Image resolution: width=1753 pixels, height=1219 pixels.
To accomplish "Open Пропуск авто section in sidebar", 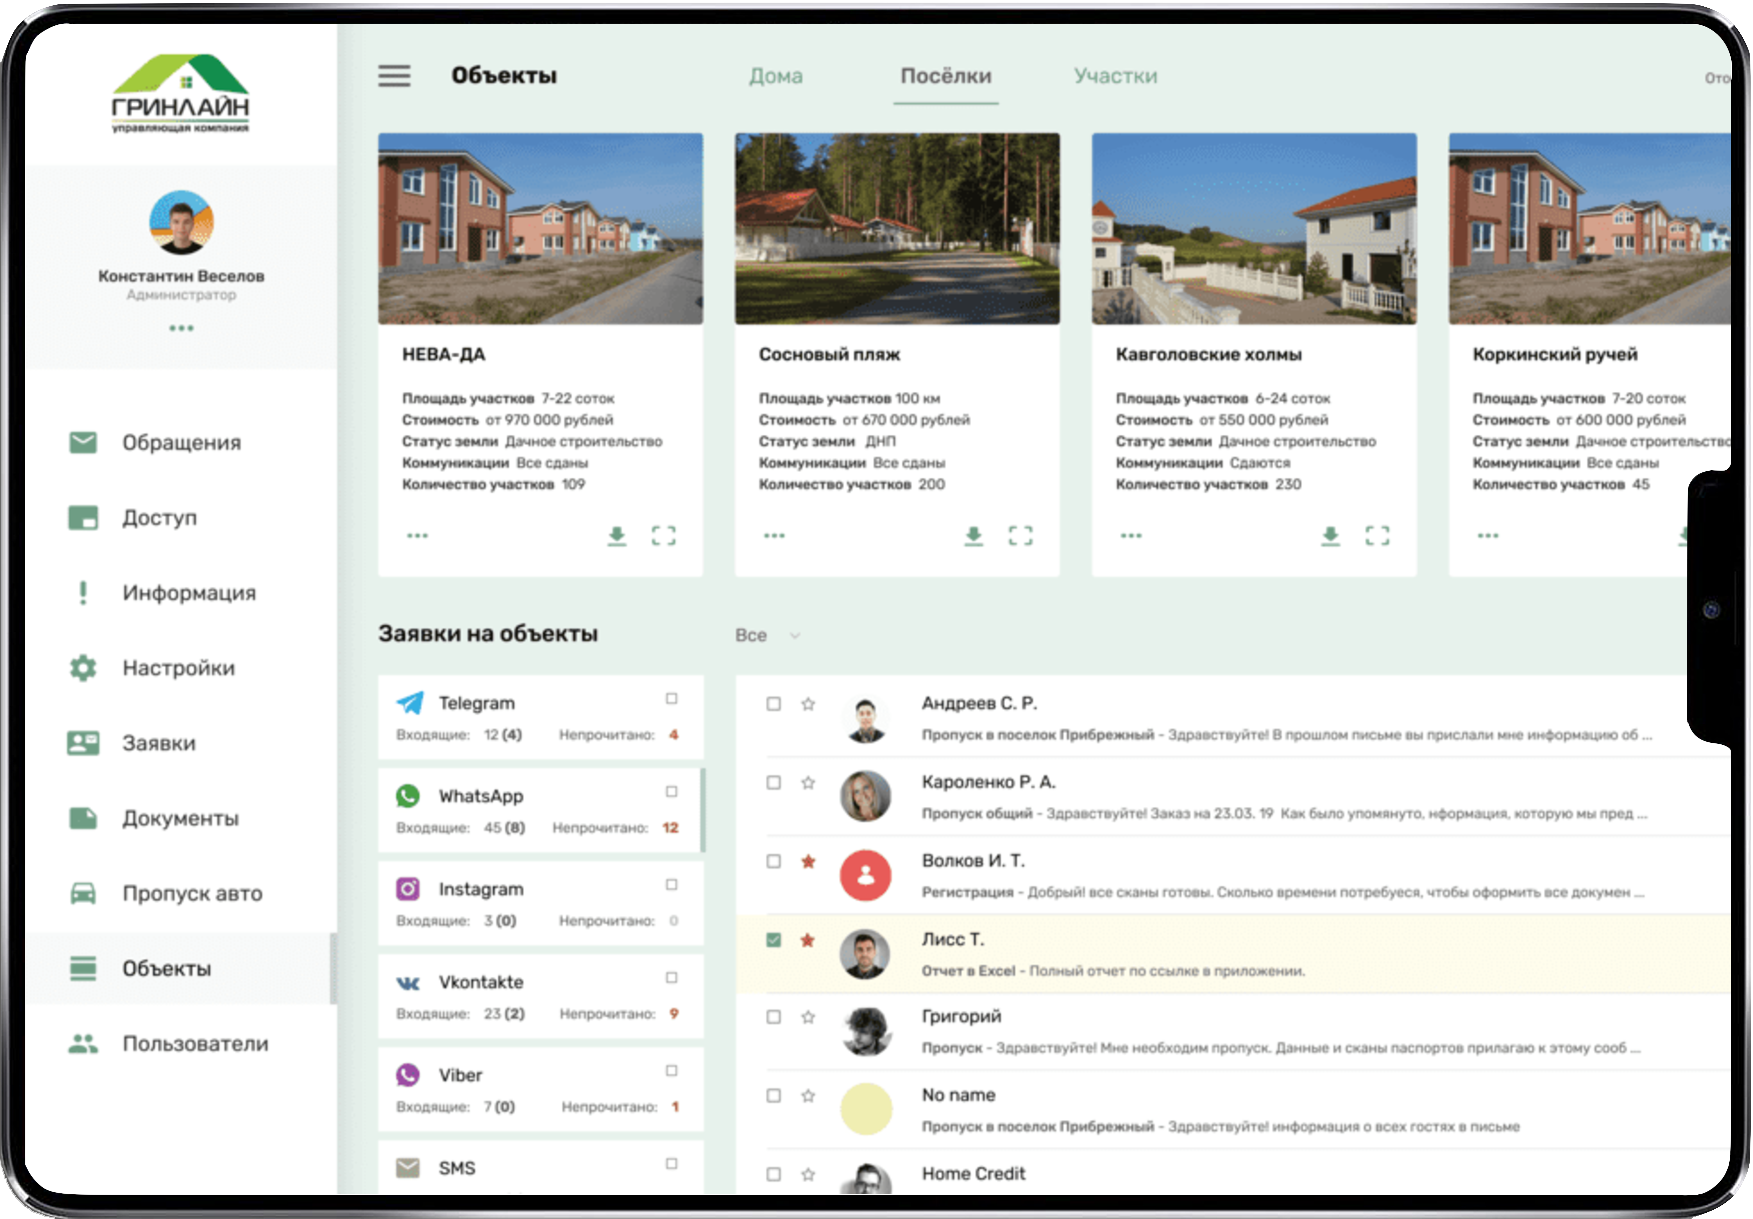I will click(192, 894).
